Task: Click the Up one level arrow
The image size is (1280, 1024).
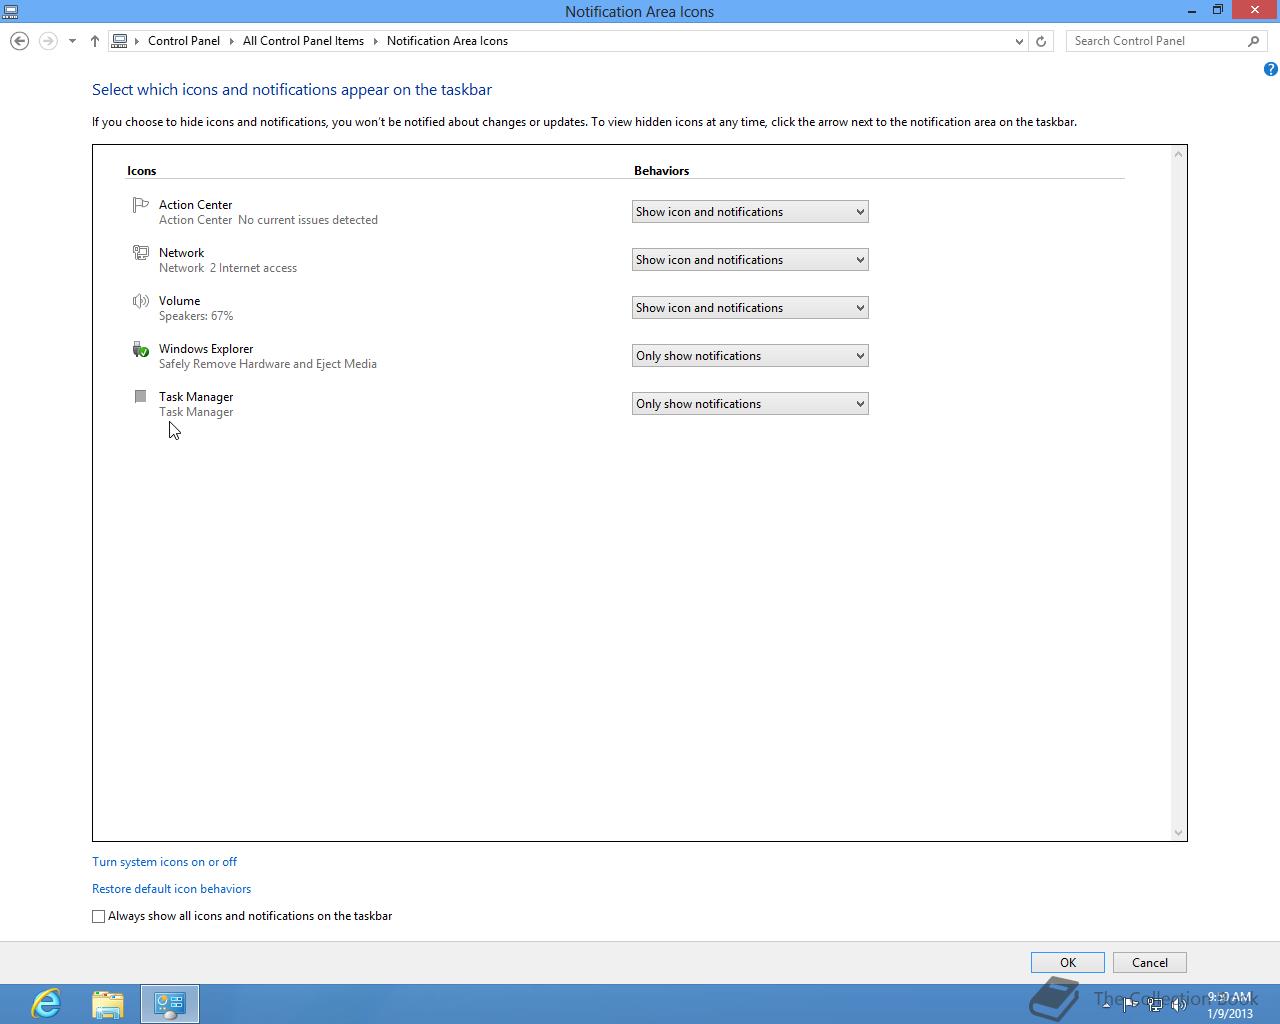Action: (95, 41)
